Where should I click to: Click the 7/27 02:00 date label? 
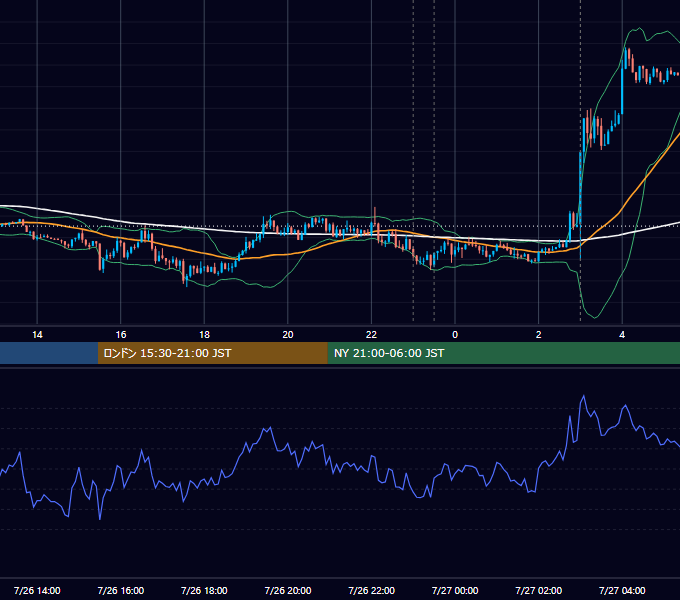coord(539,590)
